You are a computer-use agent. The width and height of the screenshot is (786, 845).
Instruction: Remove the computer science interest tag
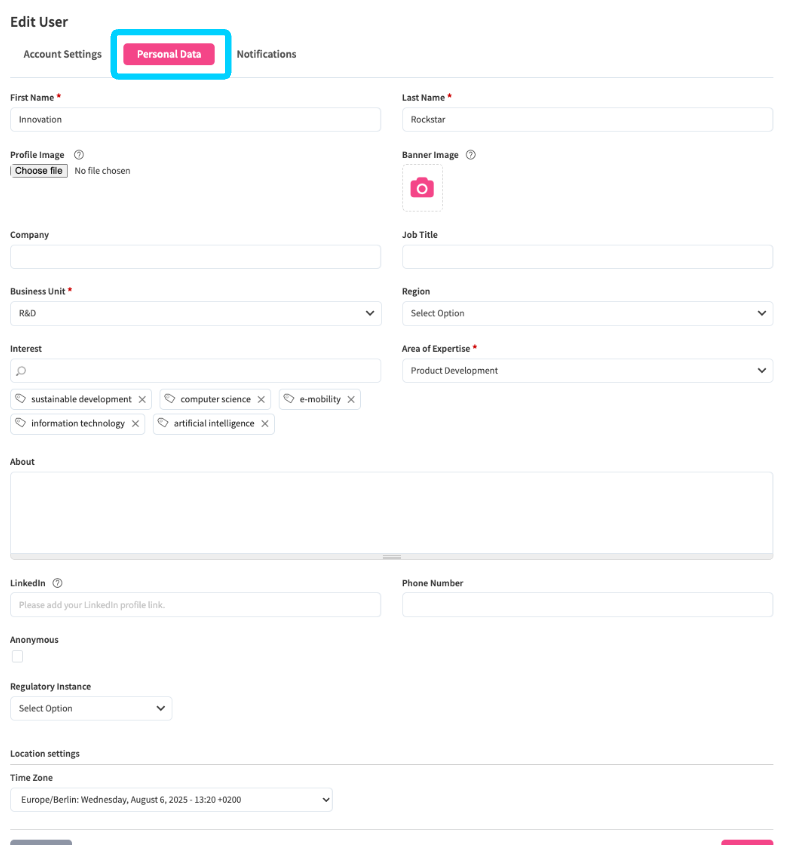pyautogui.click(x=261, y=399)
